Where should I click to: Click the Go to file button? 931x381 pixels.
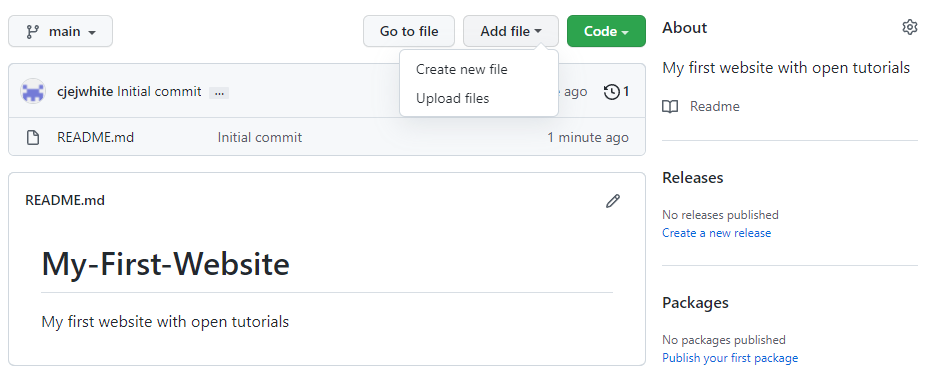tap(408, 31)
